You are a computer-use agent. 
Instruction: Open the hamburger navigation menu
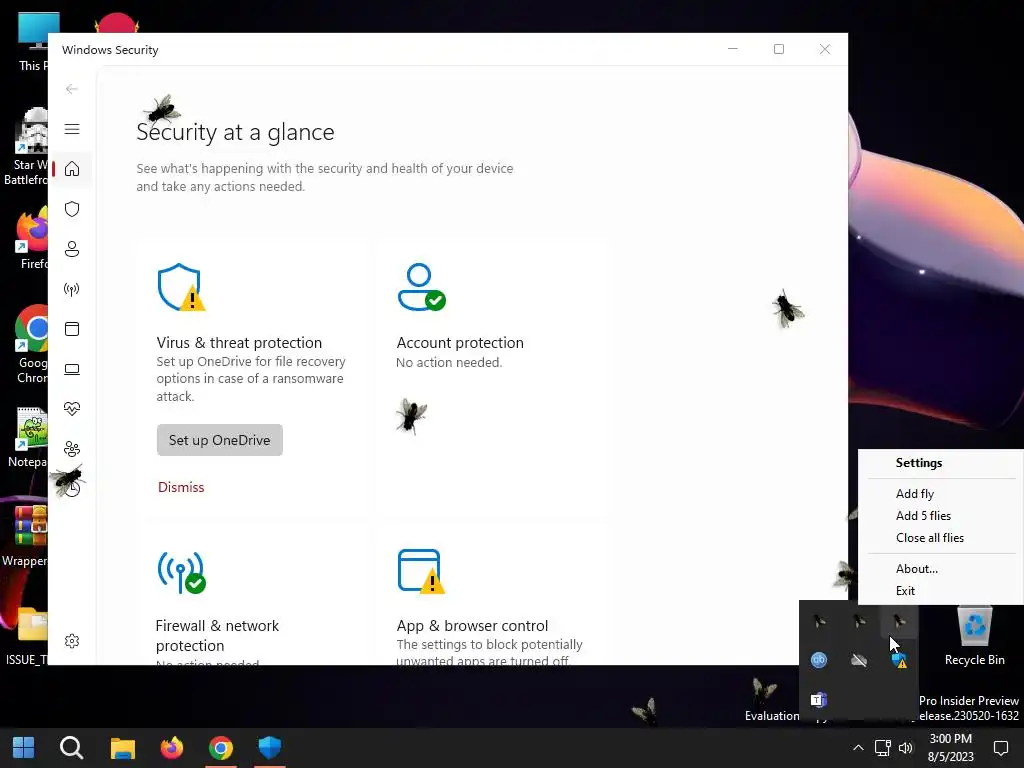72,129
